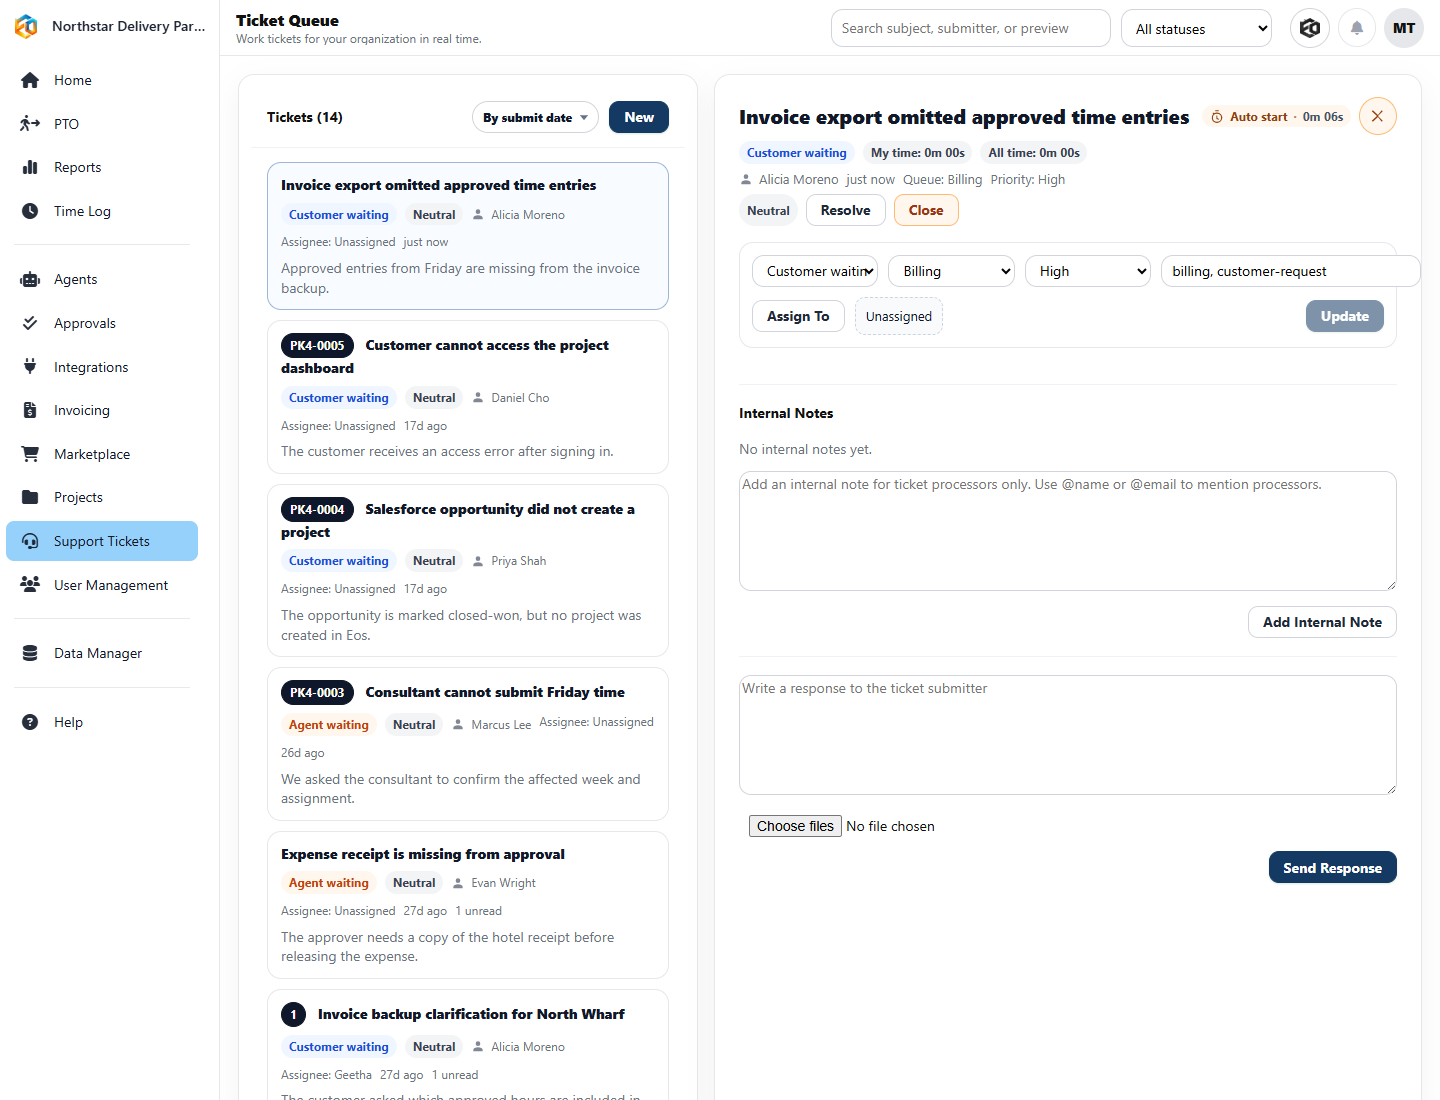
Task: Click the Update button
Action: (1345, 316)
